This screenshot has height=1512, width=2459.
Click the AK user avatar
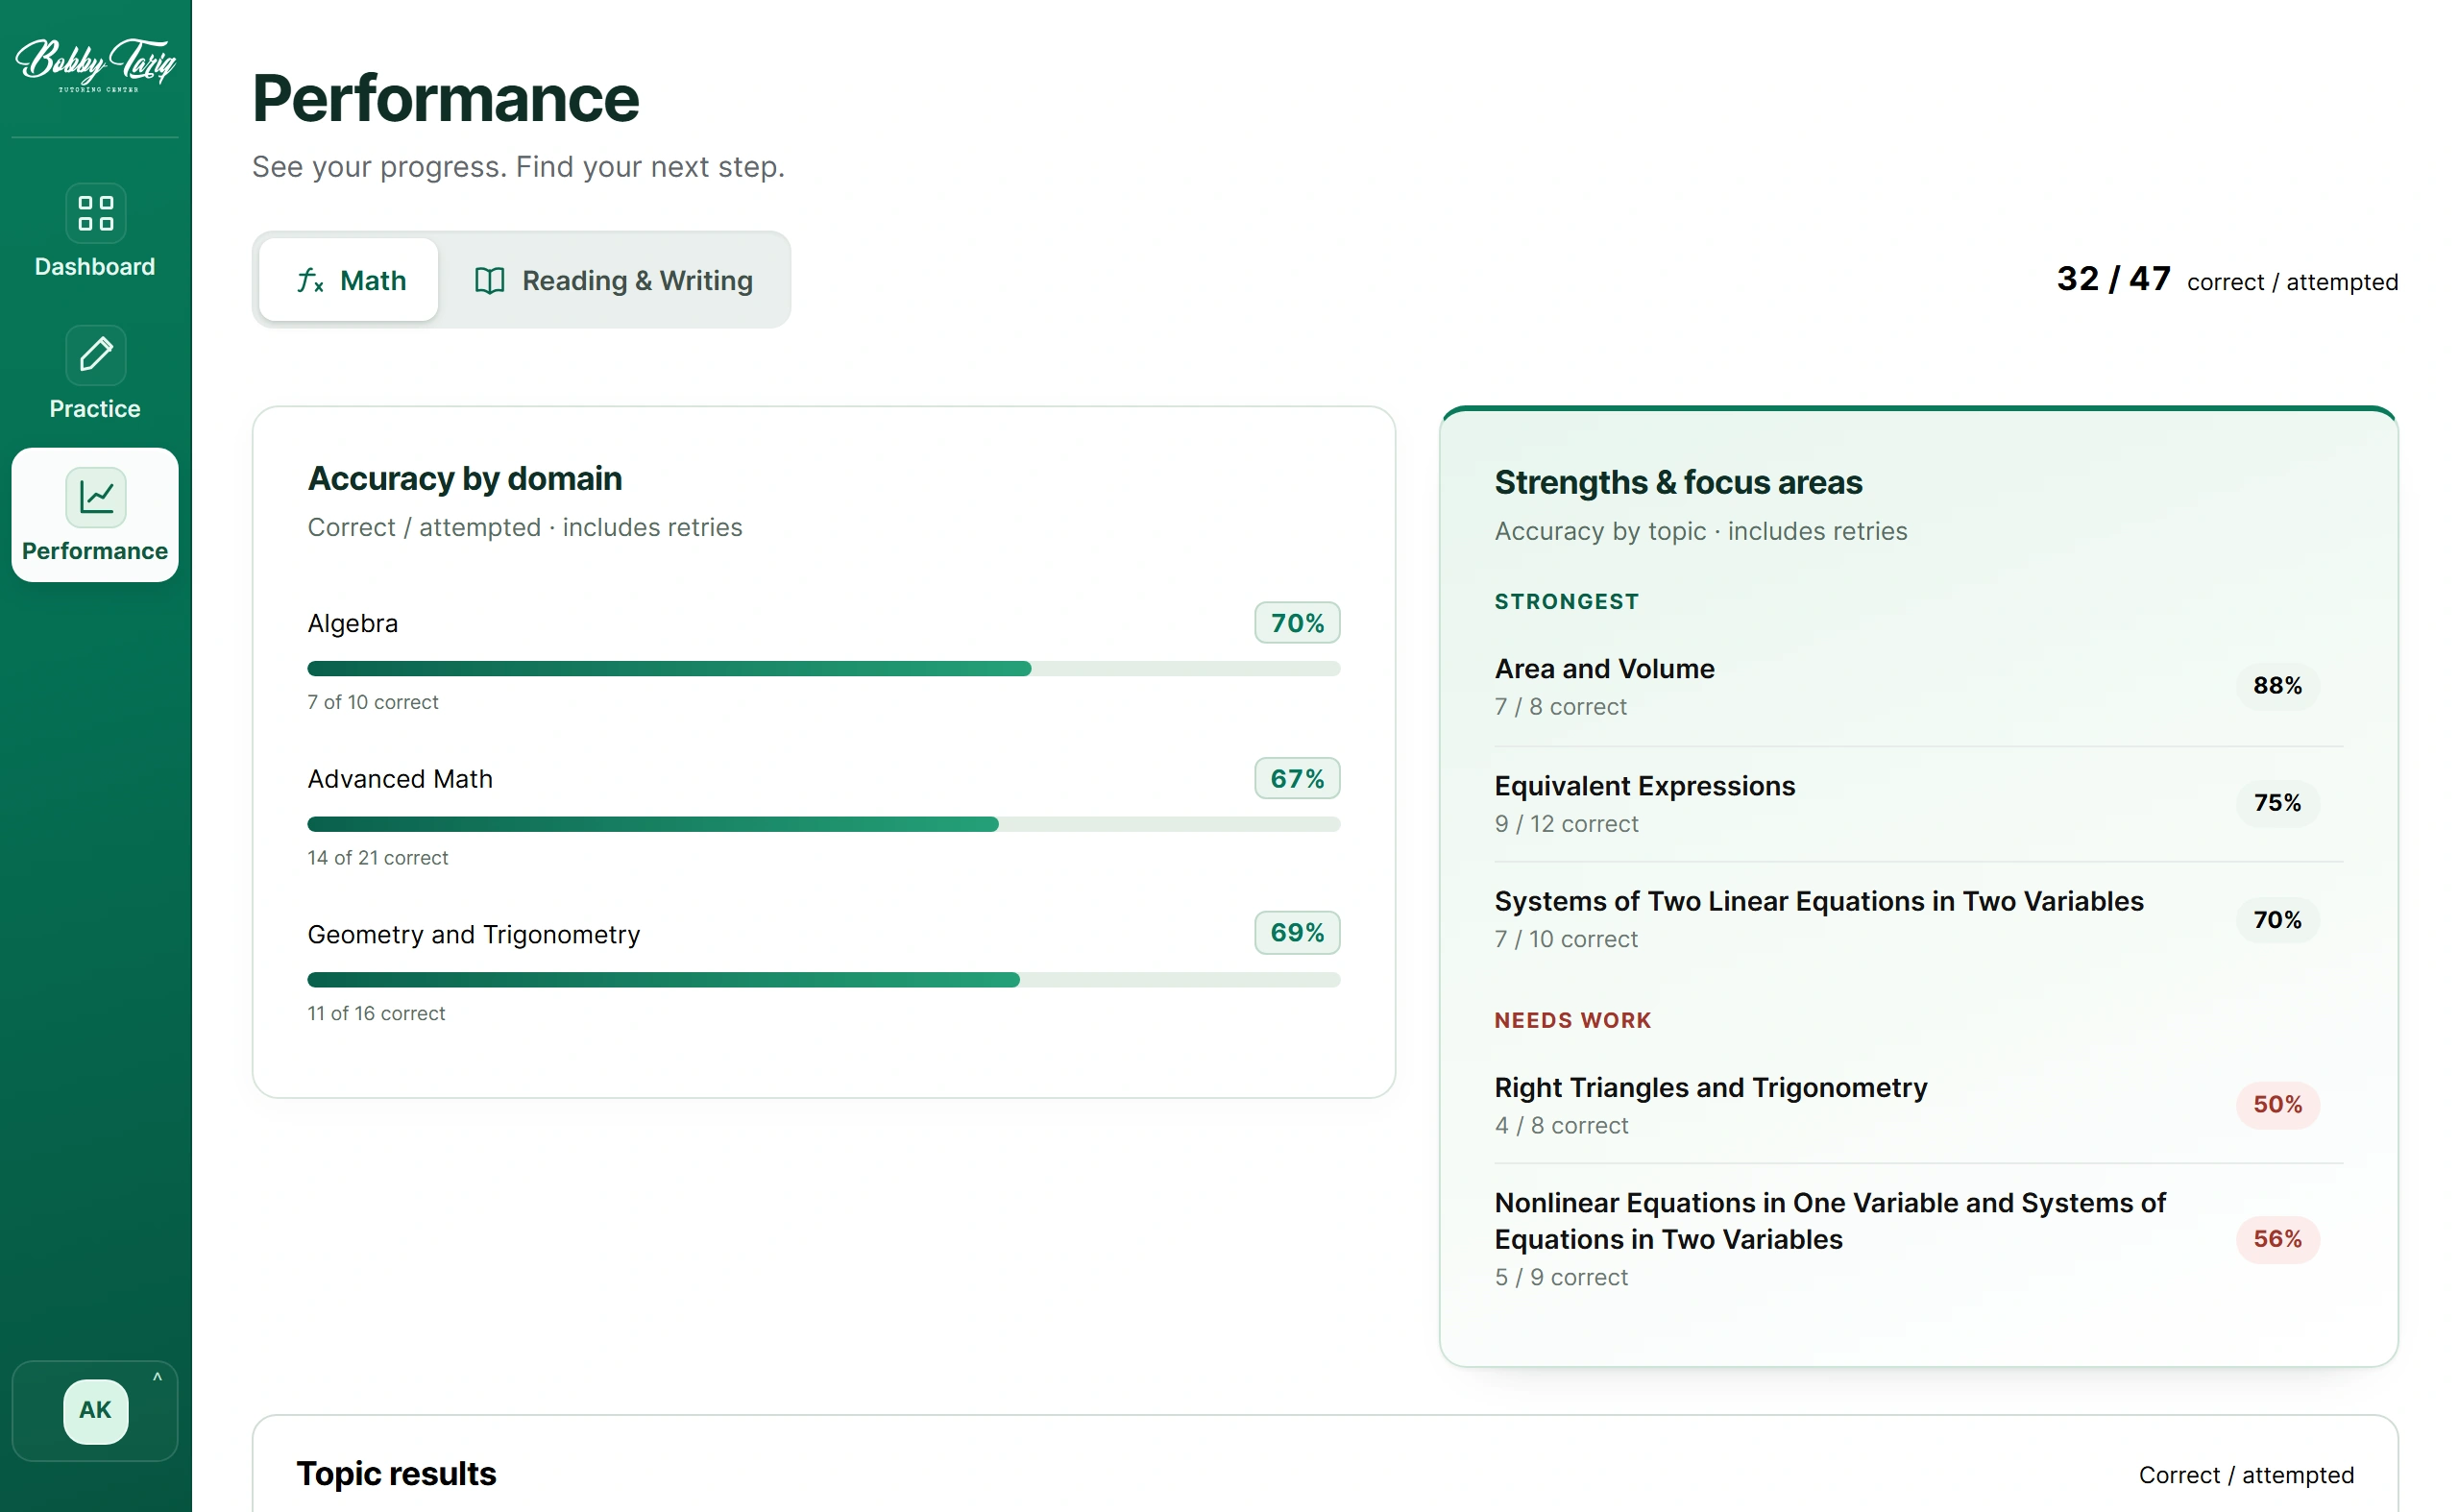96,1410
